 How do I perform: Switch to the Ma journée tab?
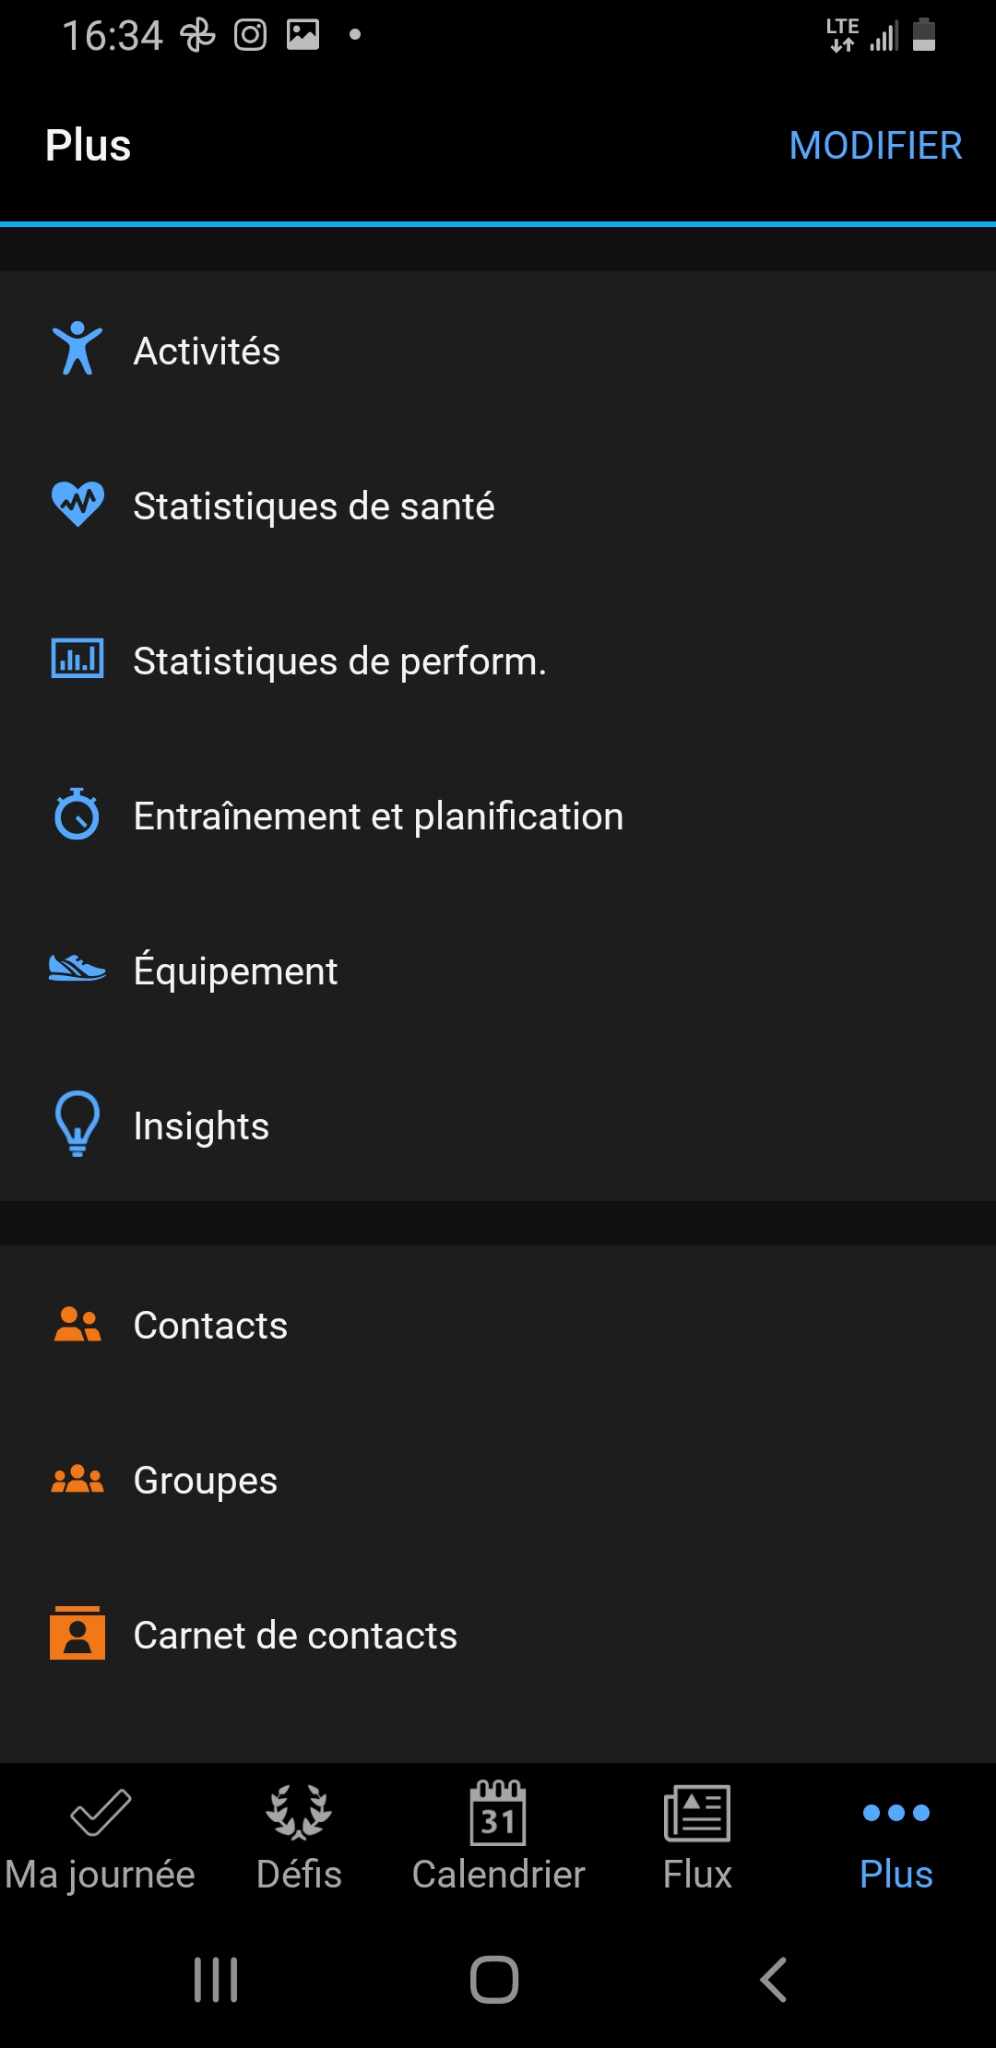tap(100, 1838)
